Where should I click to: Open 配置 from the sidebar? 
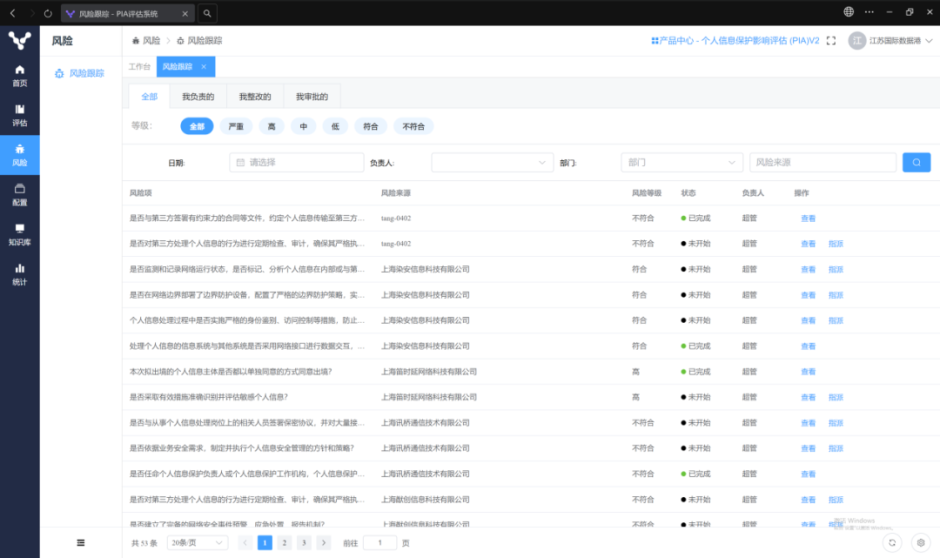point(19,194)
